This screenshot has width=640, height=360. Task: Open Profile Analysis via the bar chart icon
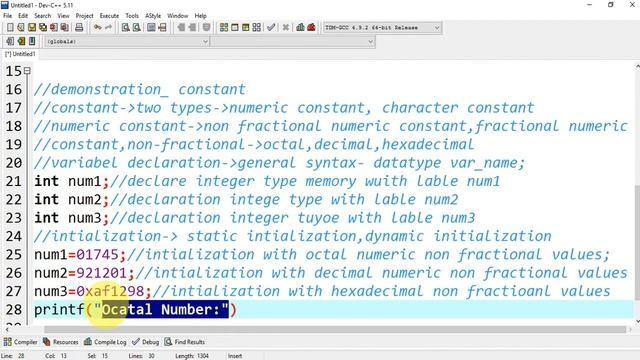[300, 27]
